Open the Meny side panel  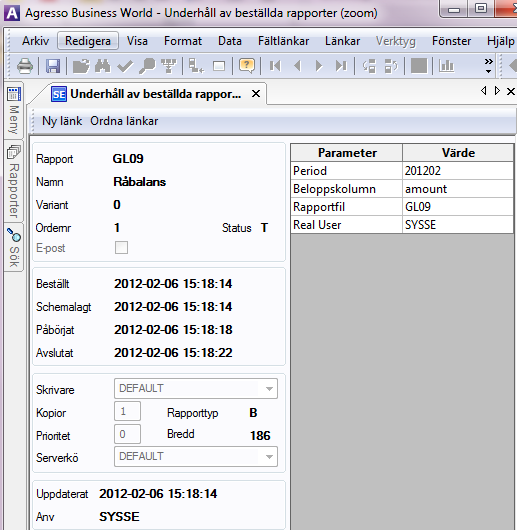pyautogui.click(x=14, y=111)
